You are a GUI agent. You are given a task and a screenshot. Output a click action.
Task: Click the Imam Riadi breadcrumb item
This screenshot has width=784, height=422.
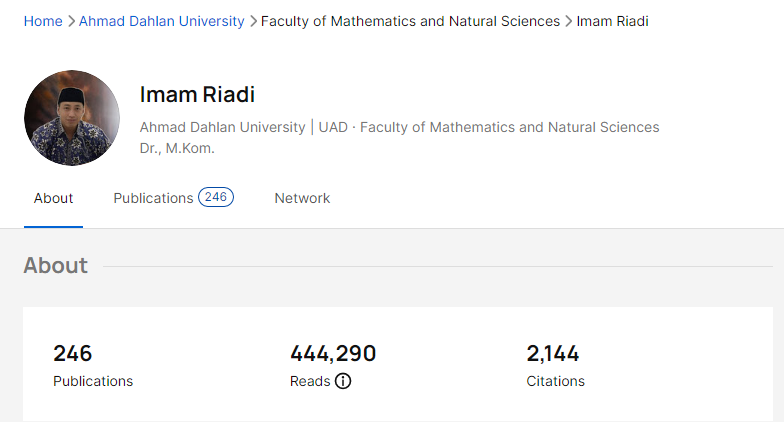[612, 21]
